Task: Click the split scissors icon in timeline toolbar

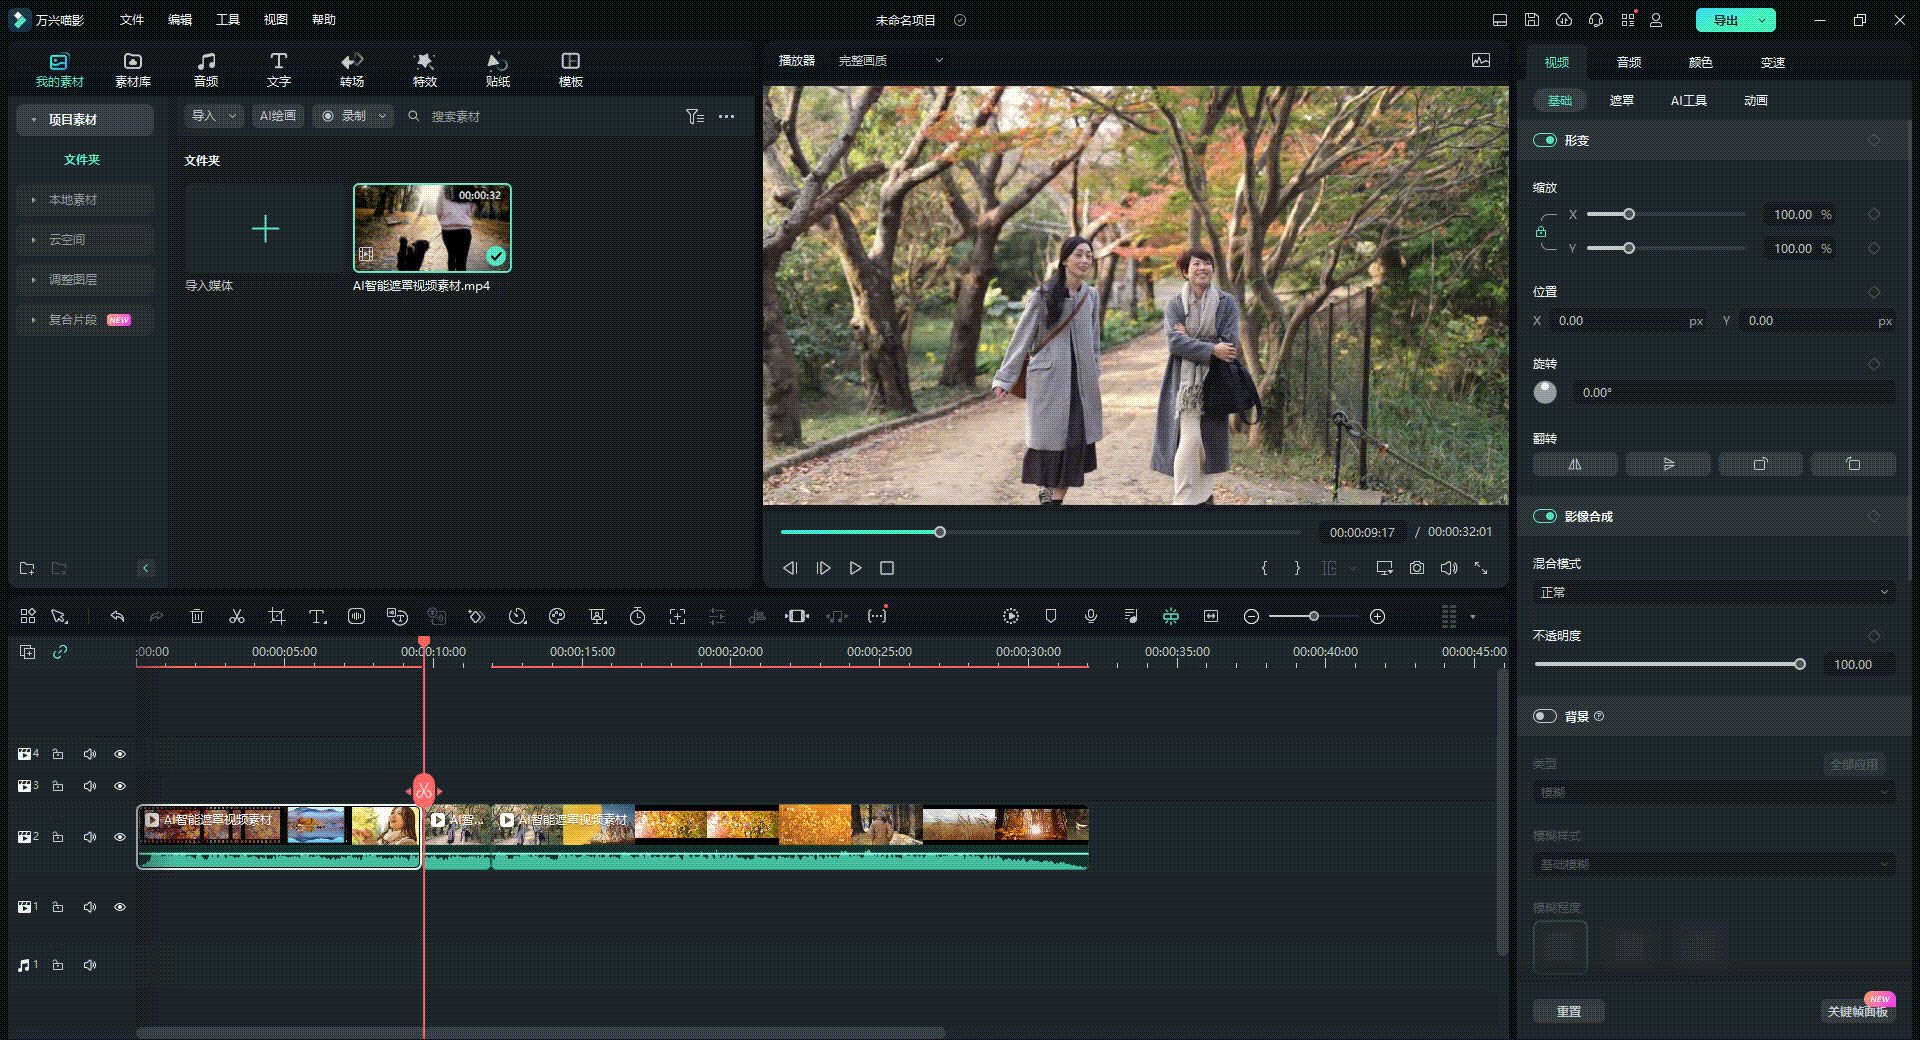Action: click(x=237, y=617)
